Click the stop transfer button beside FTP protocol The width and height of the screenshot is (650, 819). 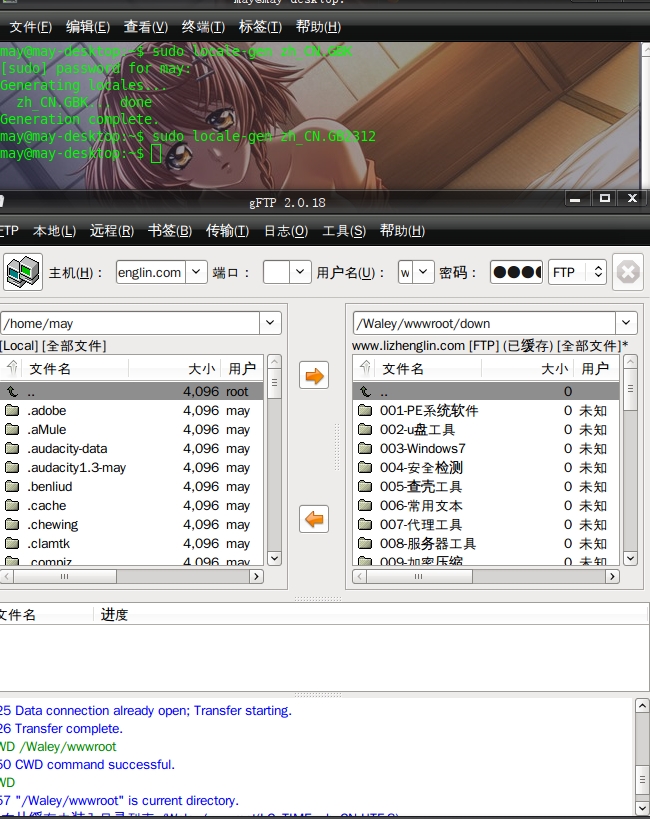tap(628, 272)
